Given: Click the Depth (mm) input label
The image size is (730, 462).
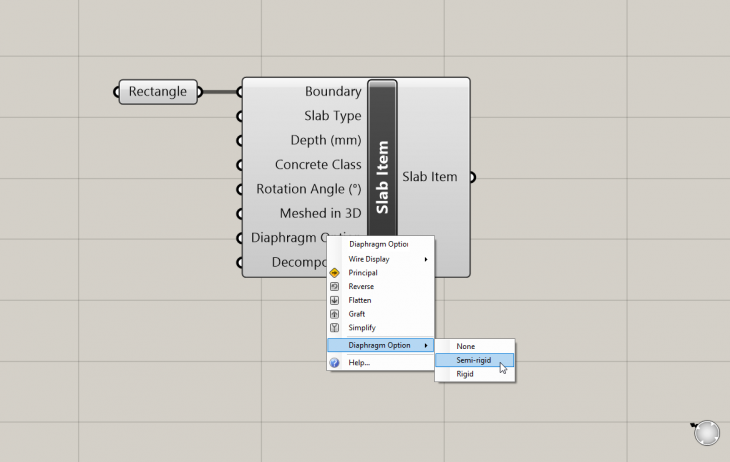Looking at the screenshot, I should coord(326,140).
